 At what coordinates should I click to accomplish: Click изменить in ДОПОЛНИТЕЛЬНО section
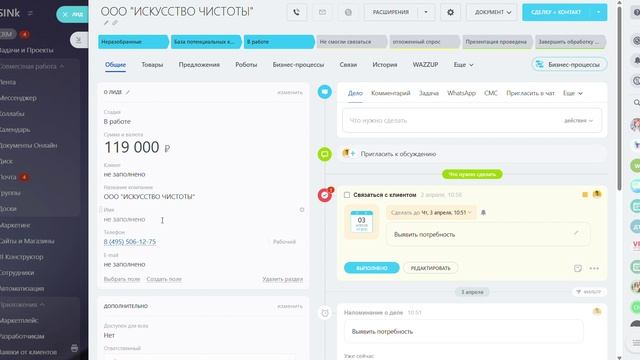click(x=290, y=306)
